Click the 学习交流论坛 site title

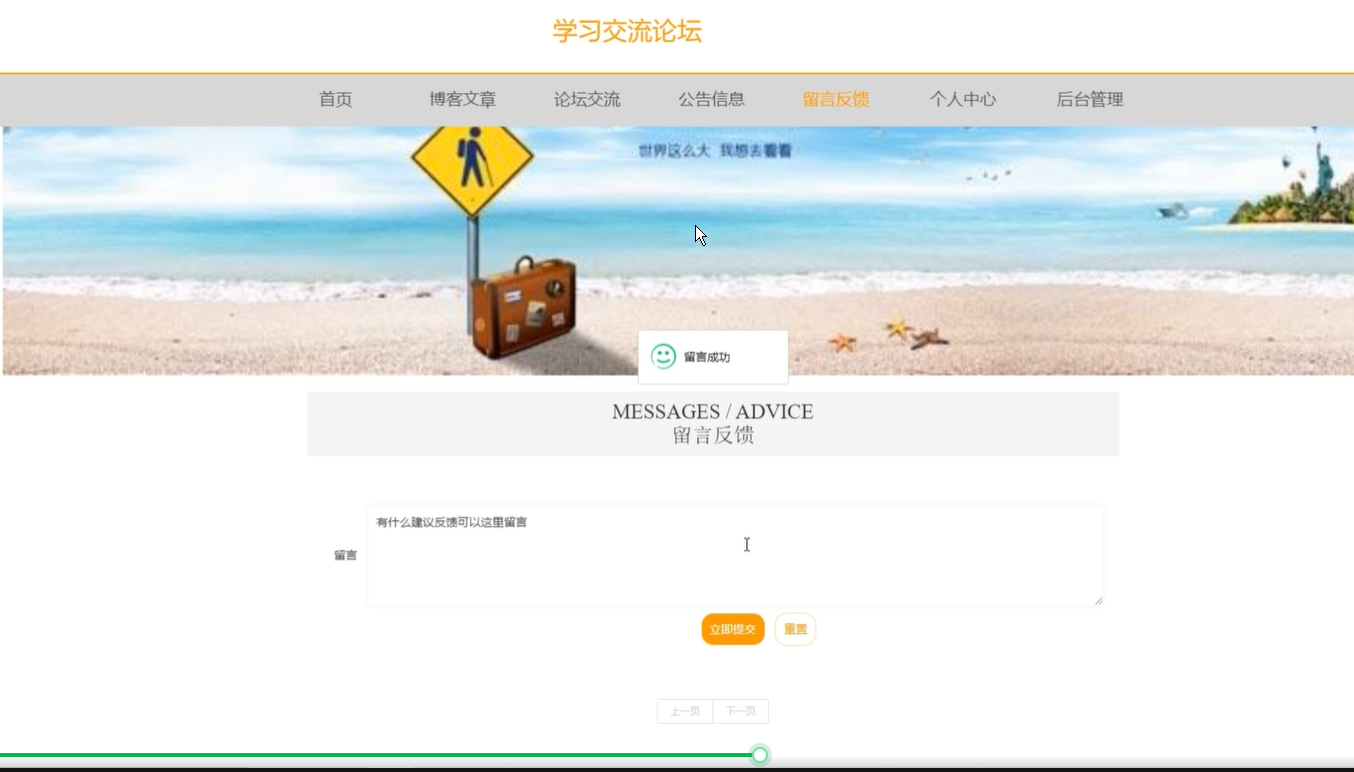(627, 31)
